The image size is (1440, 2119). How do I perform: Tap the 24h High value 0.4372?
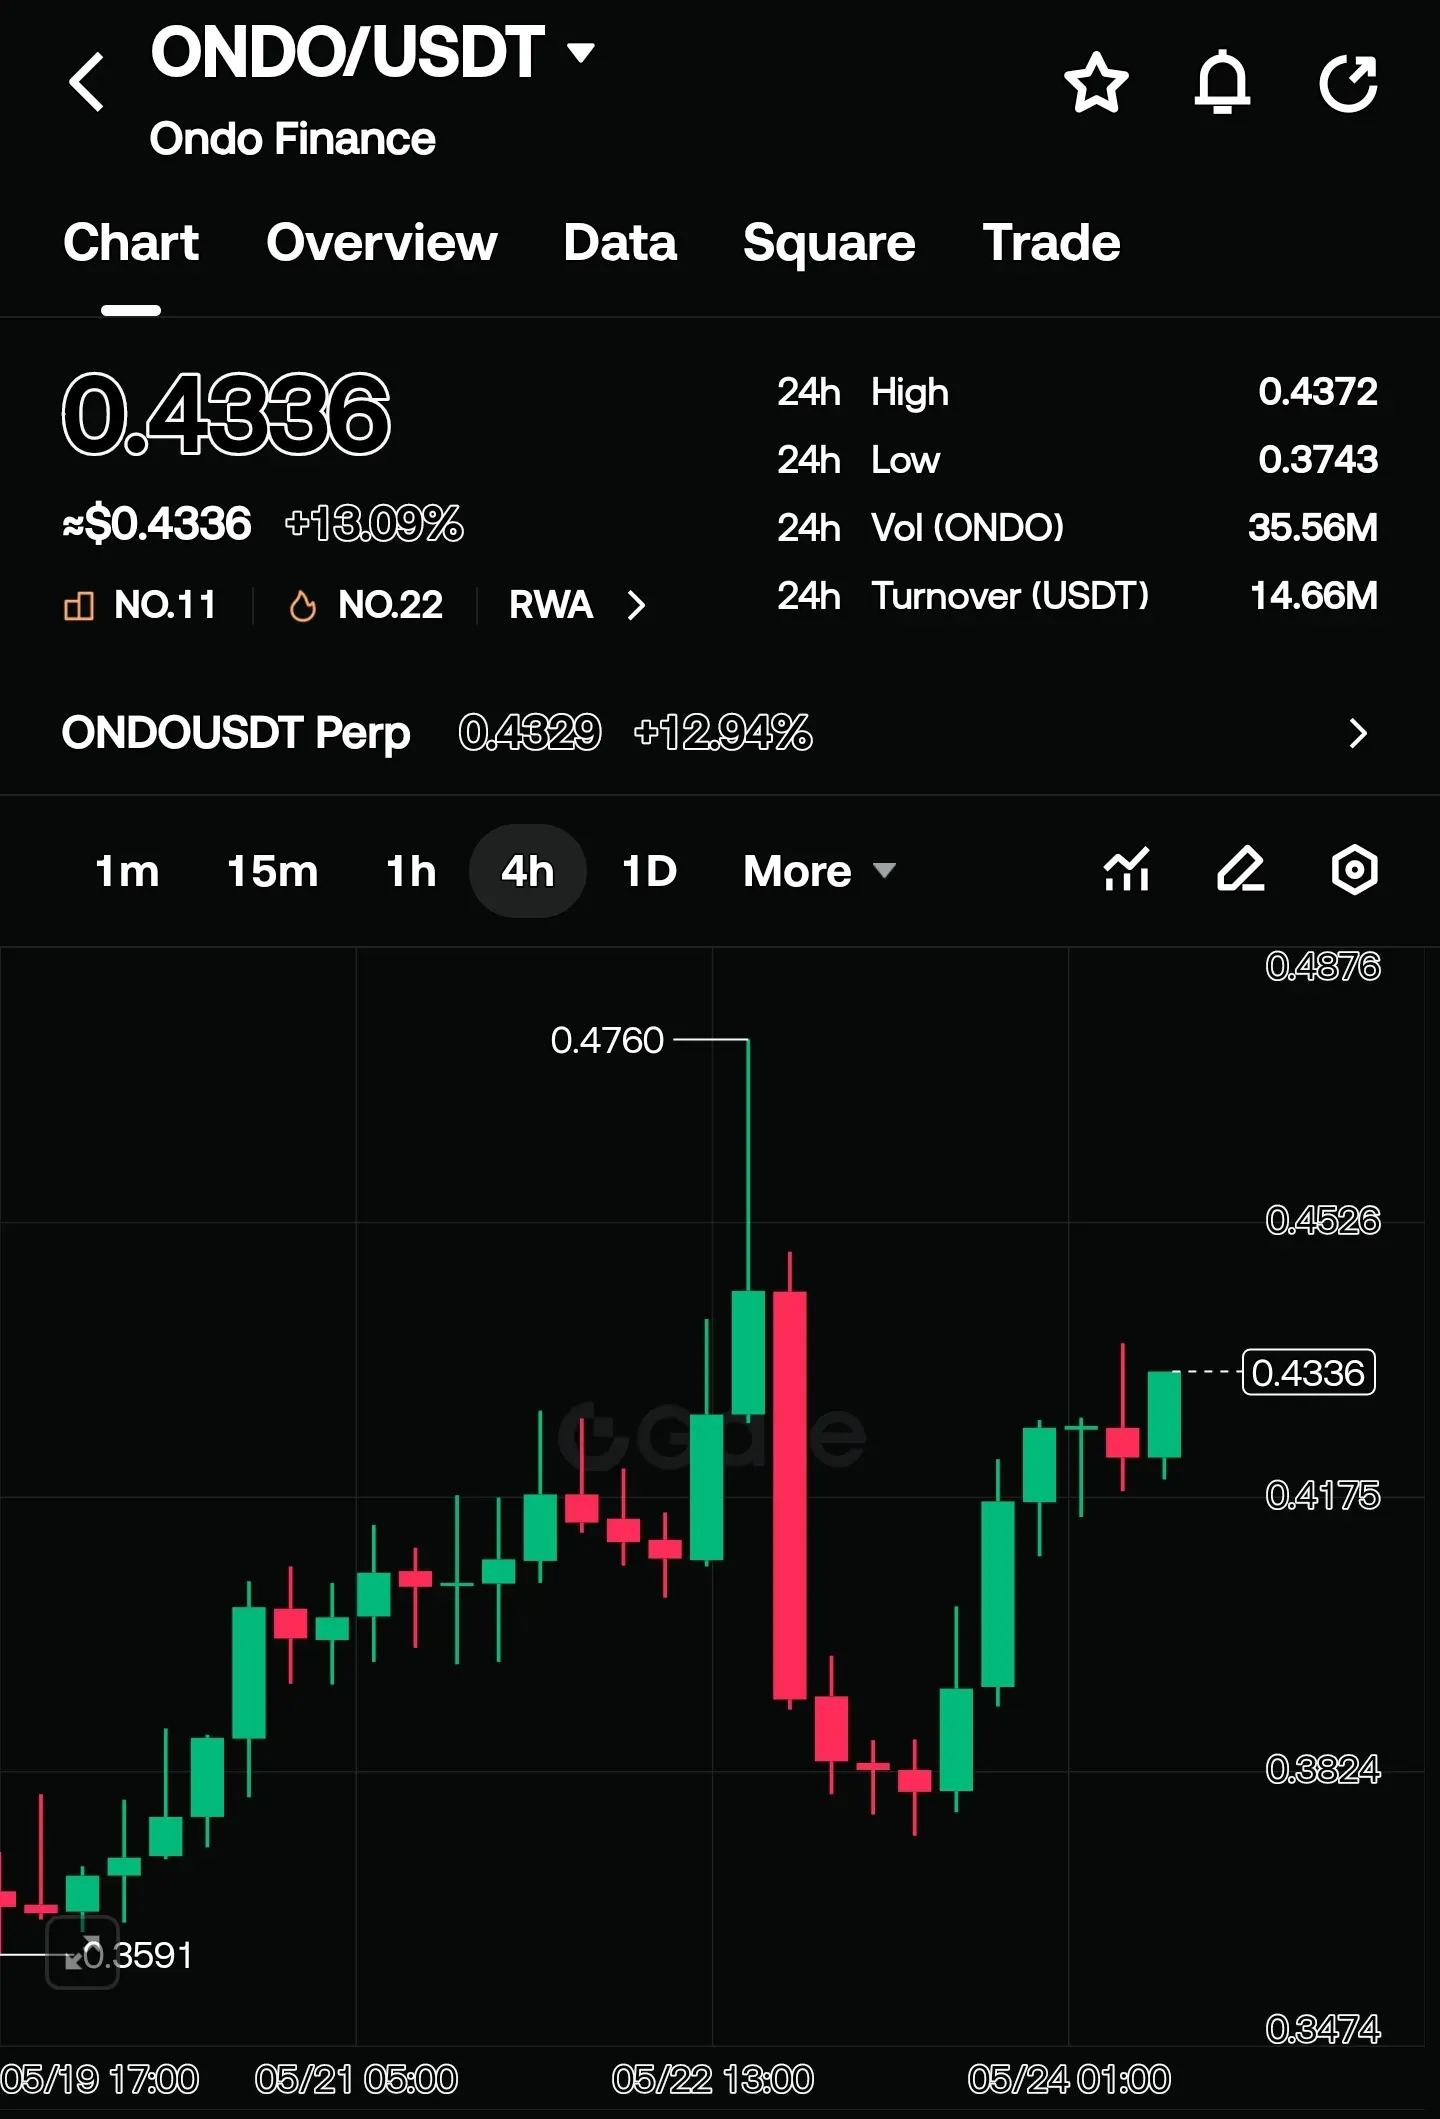[x=1318, y=392]
